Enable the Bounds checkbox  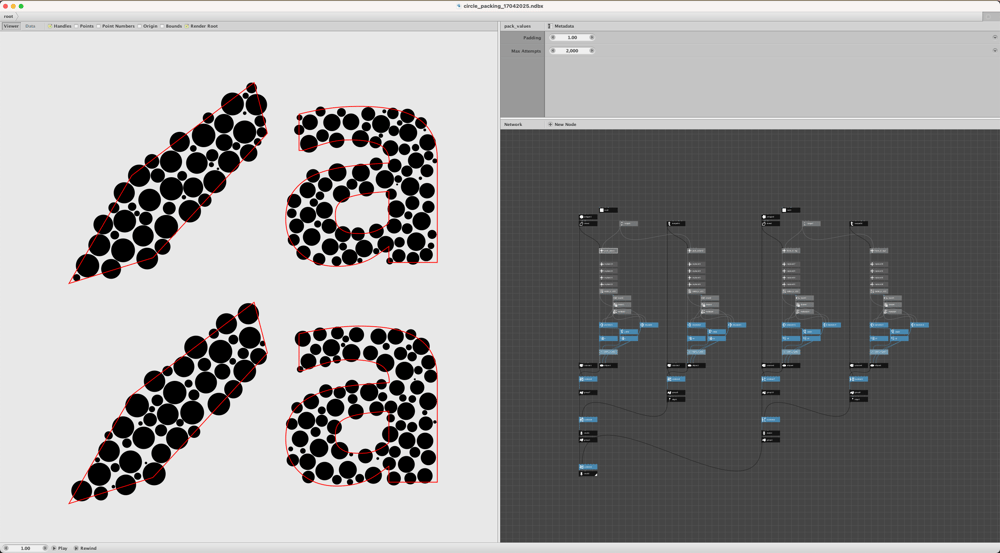point(162,26)
